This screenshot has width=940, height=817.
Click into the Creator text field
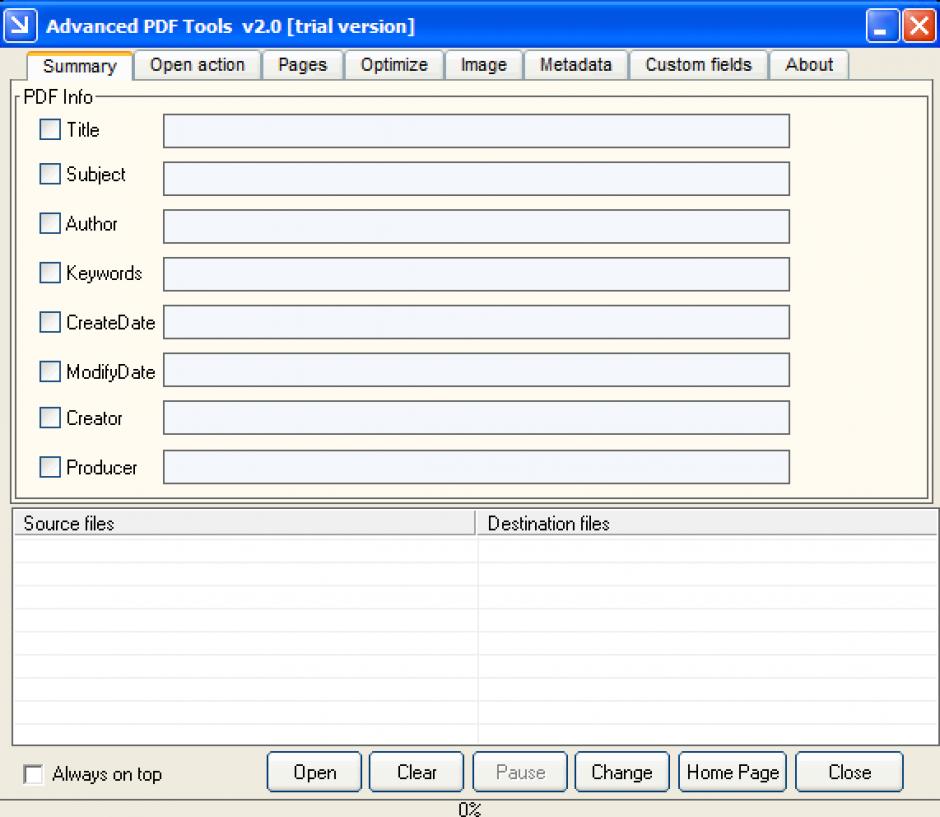click(x=477, y=418)
